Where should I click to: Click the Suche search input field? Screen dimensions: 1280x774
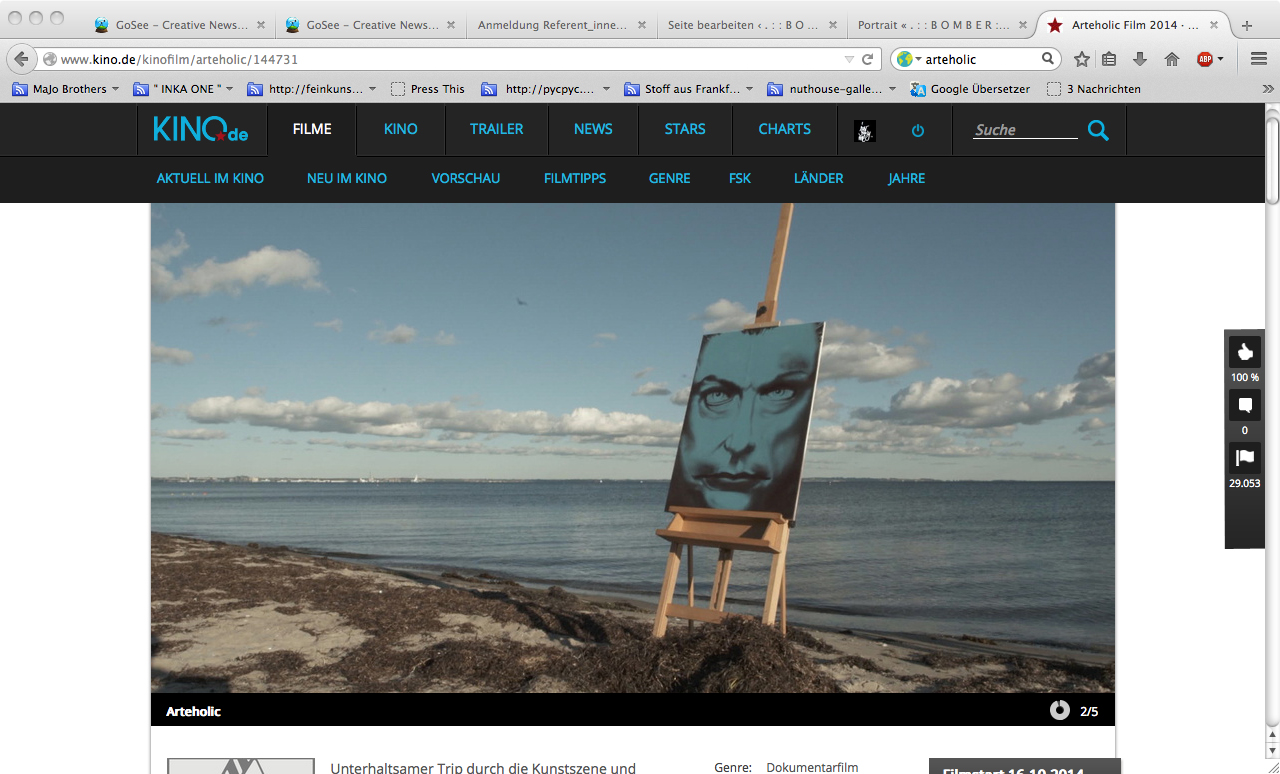point(1024,130)
